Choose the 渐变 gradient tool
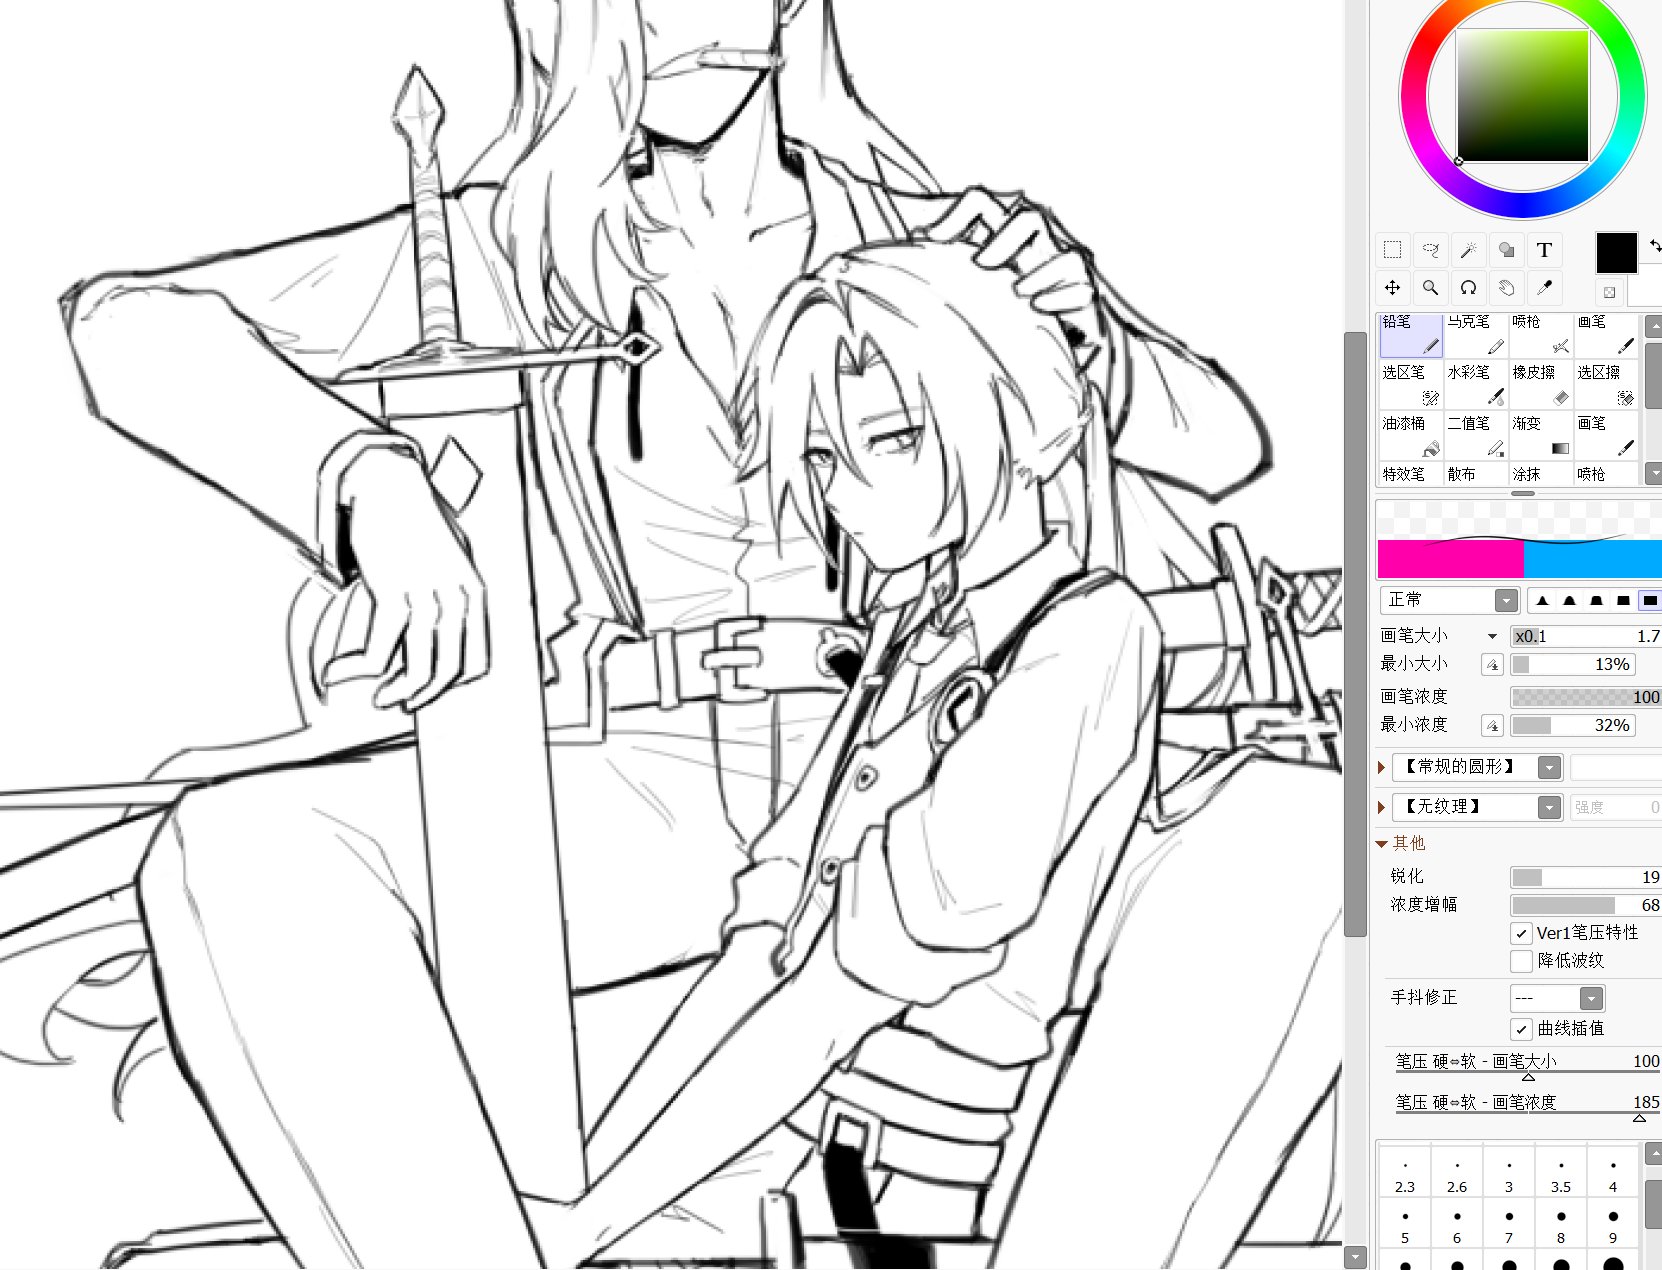 [1541, 436]
